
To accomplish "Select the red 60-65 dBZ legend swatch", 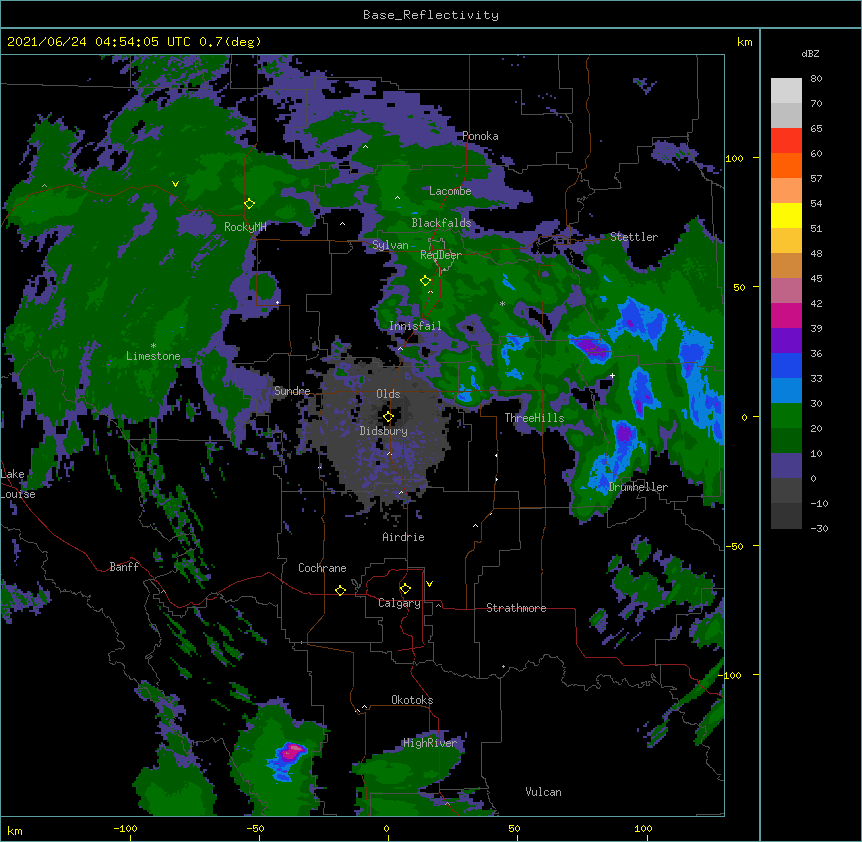I will click(786, 141).
